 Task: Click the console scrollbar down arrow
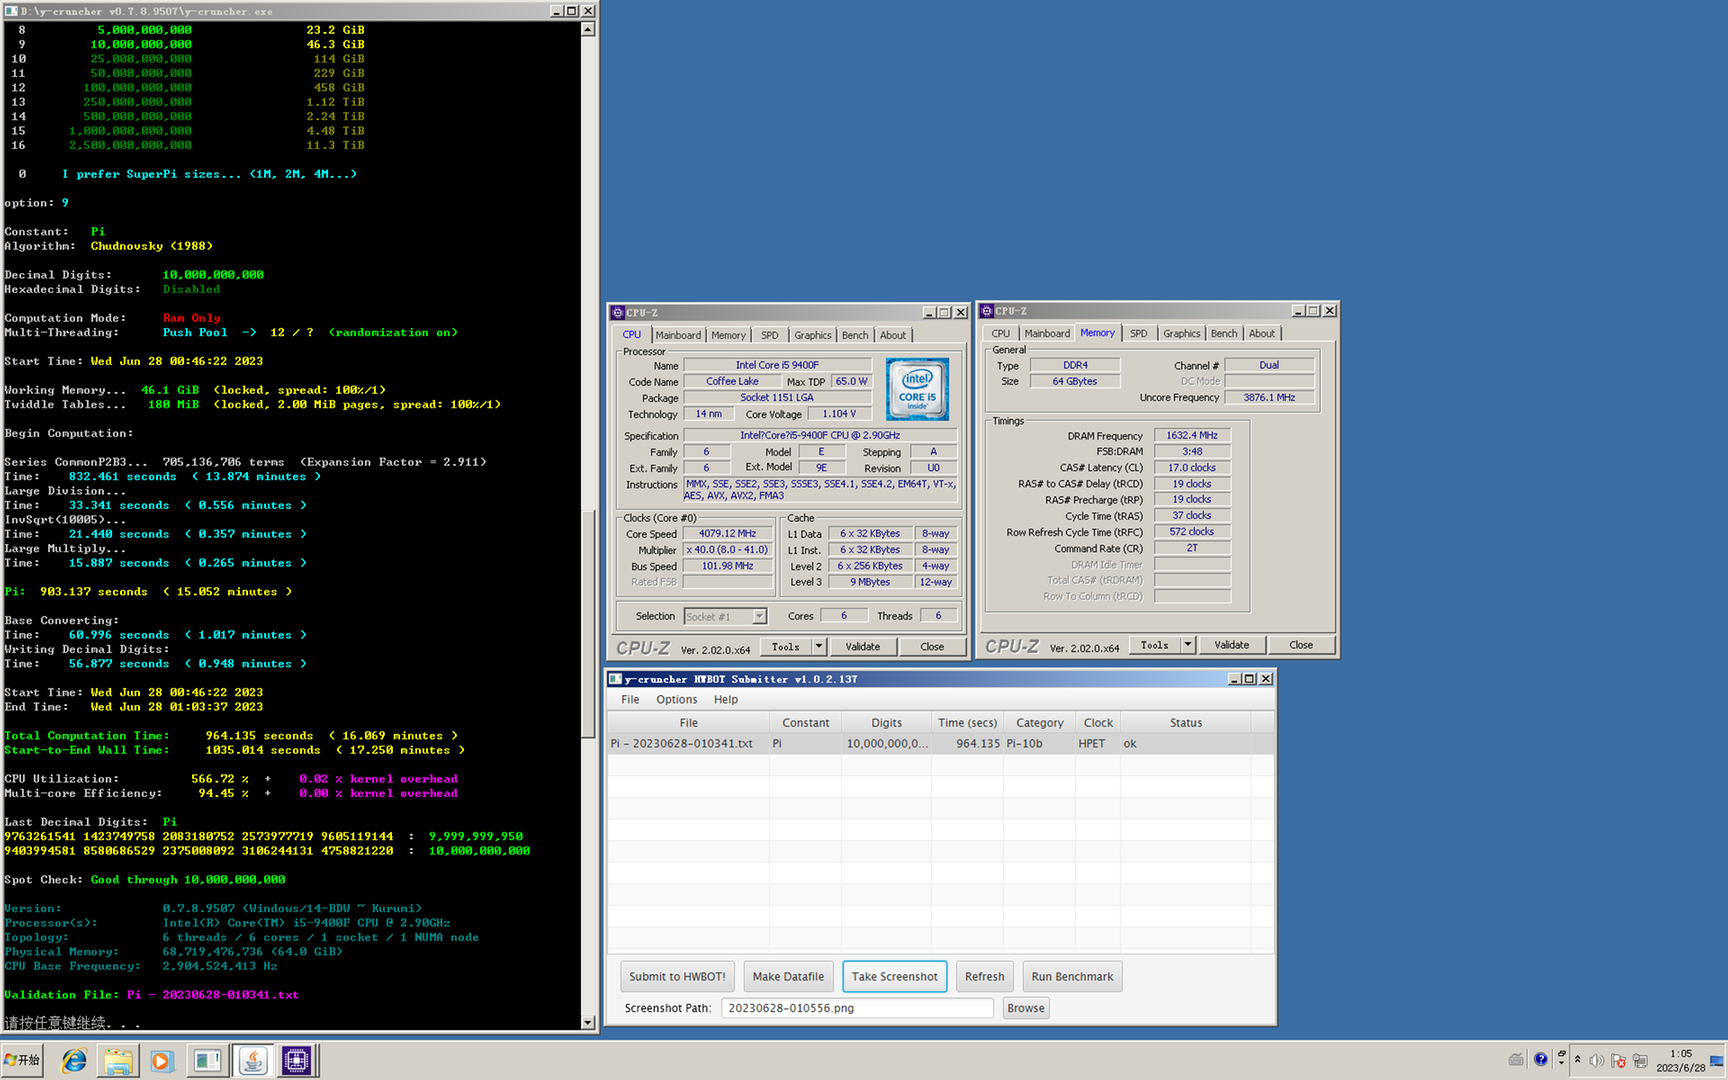pos(588,1022)
